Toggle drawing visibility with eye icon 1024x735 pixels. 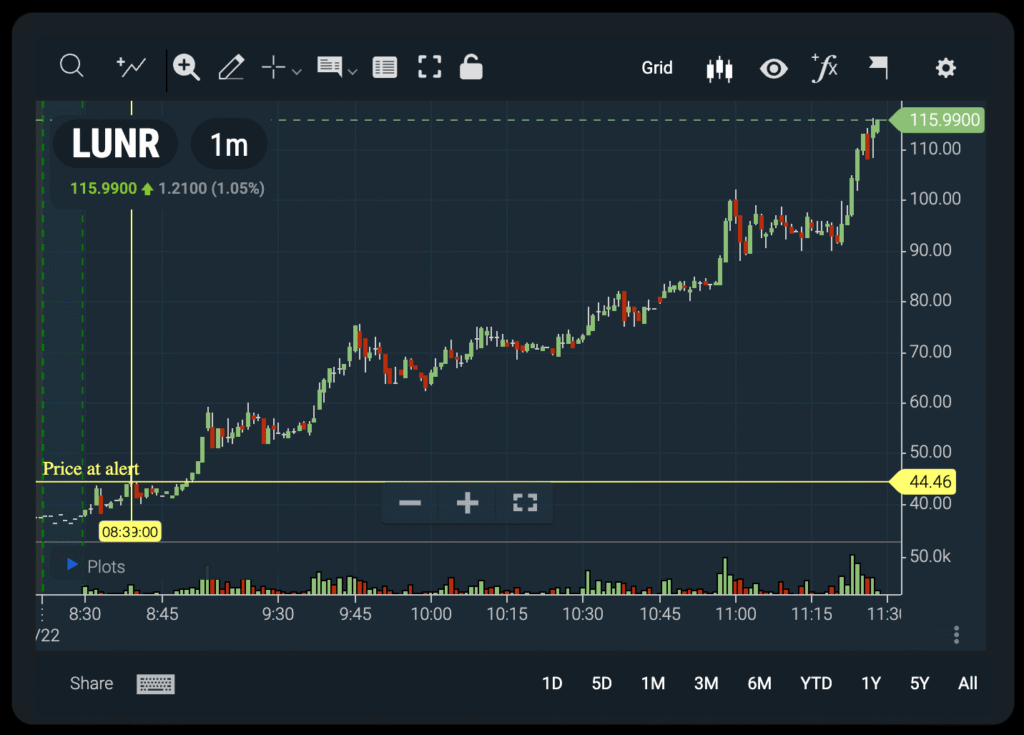[774, 68]
